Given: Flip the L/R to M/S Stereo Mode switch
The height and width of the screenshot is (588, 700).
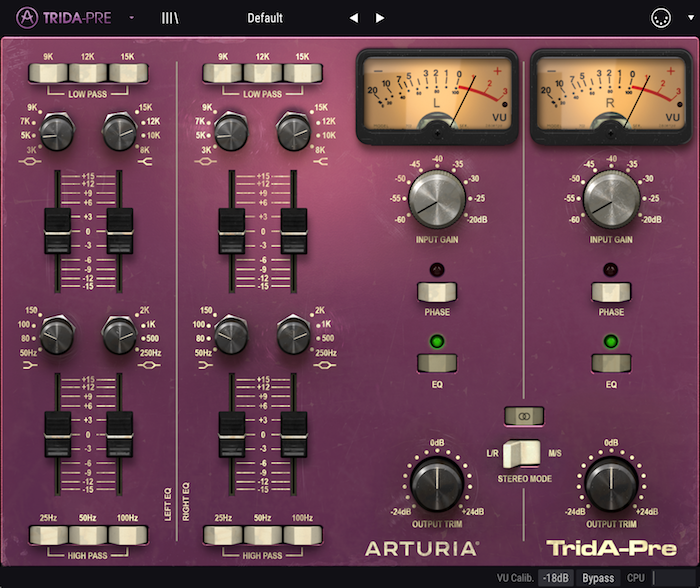Looking at the screenshot, I should 521,454.
